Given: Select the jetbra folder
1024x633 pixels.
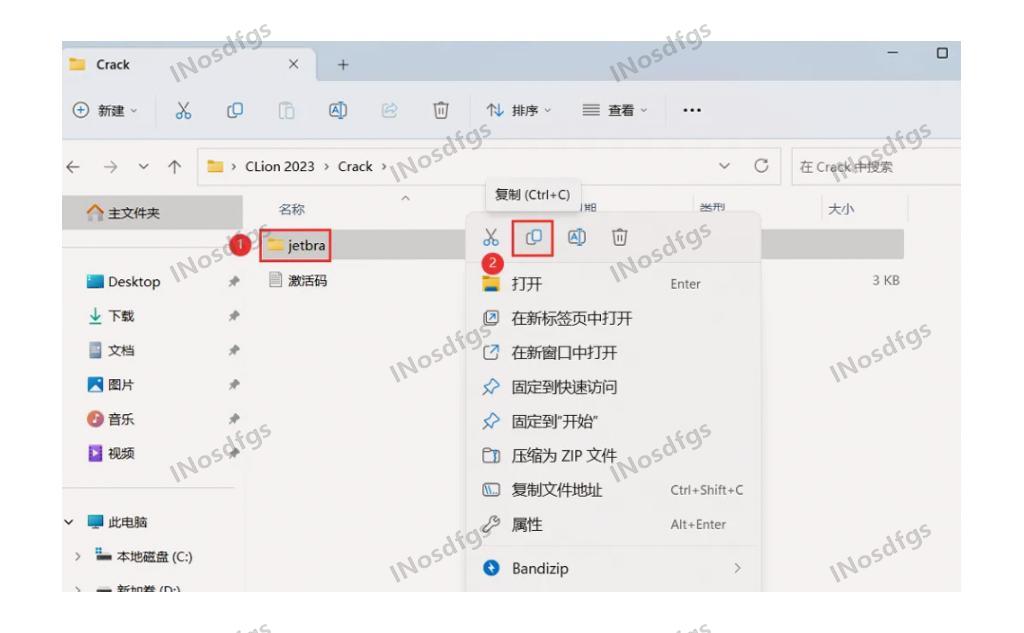Looking at the screenshot, I should coord(296,246).
